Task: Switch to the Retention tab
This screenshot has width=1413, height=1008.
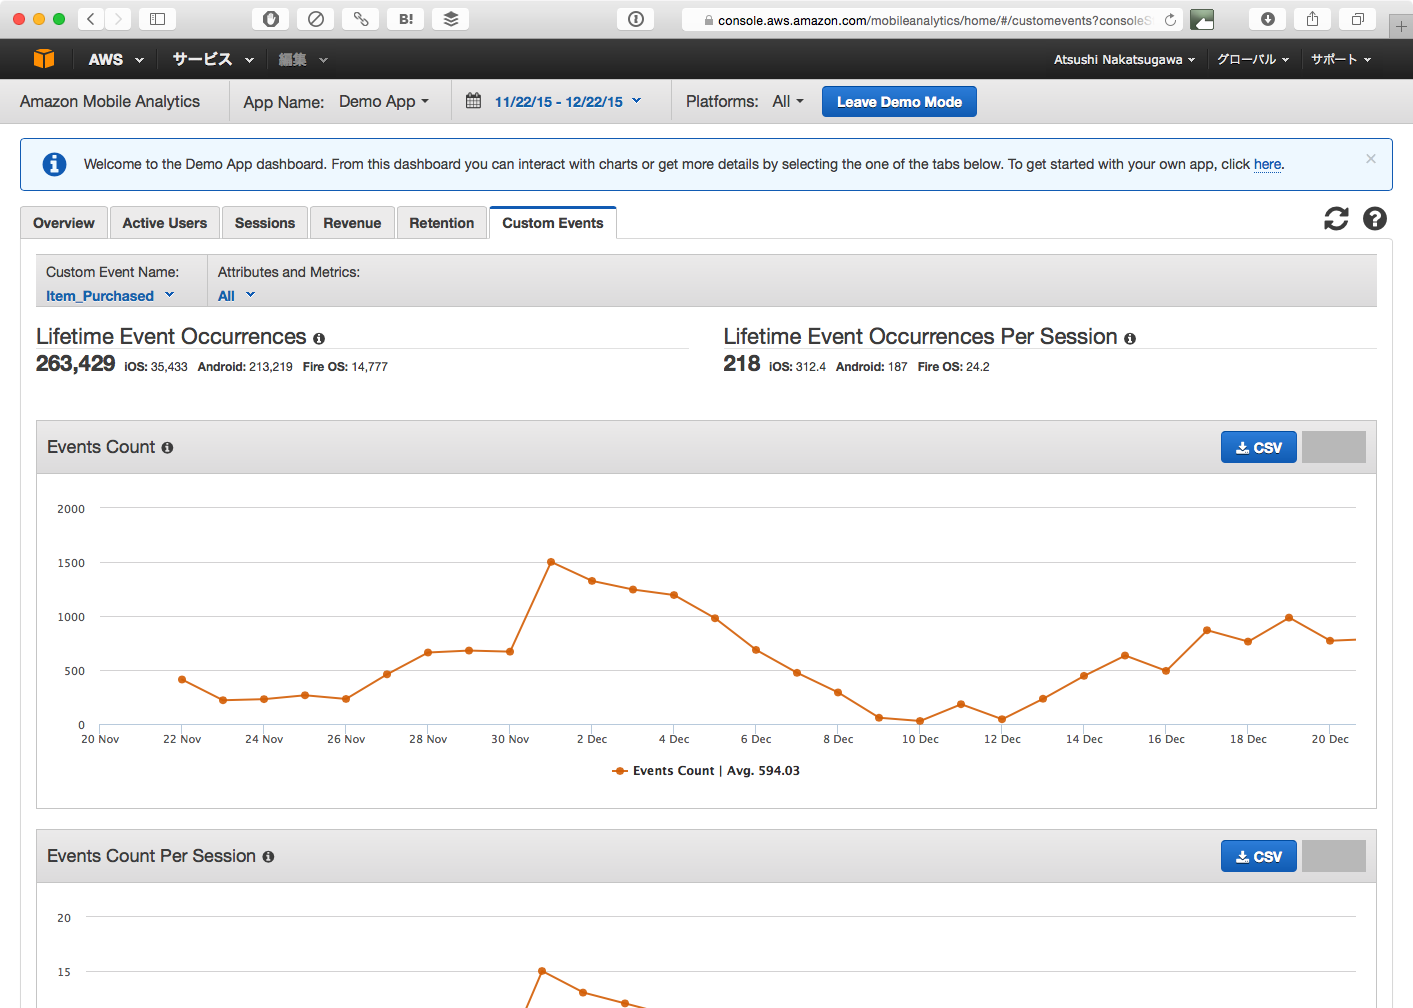Action: click(x=441, y=223)
